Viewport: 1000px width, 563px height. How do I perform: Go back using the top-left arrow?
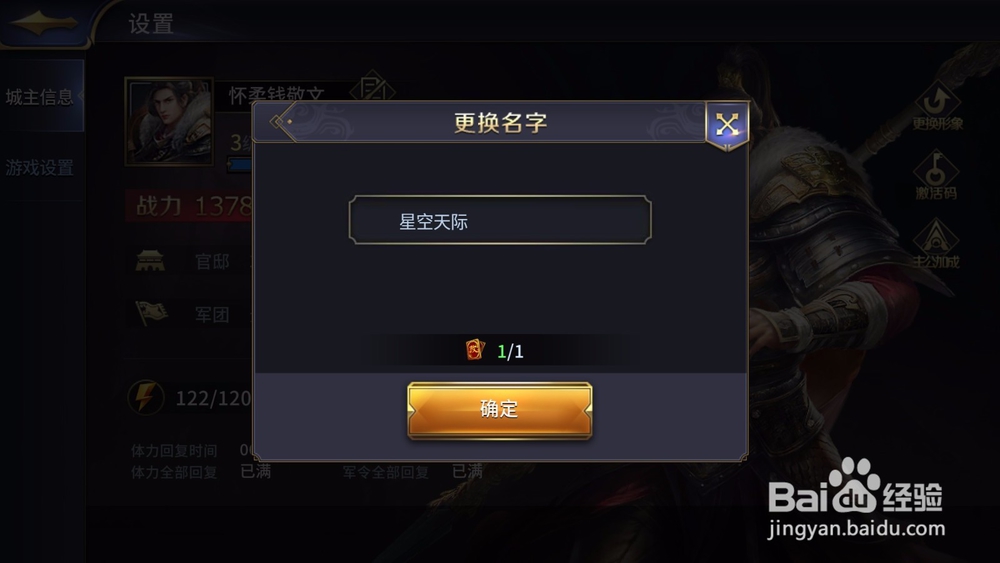point(43,23)
